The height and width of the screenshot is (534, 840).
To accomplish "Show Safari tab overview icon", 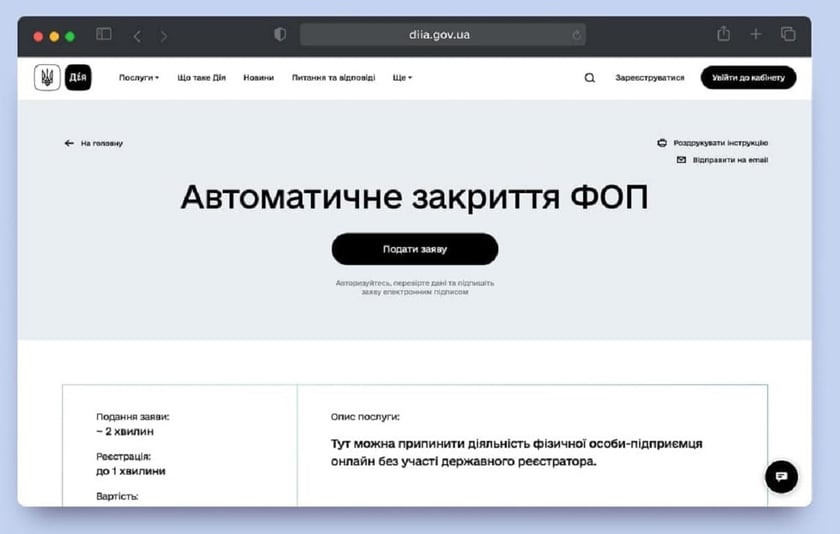I will tap(788, 34).
